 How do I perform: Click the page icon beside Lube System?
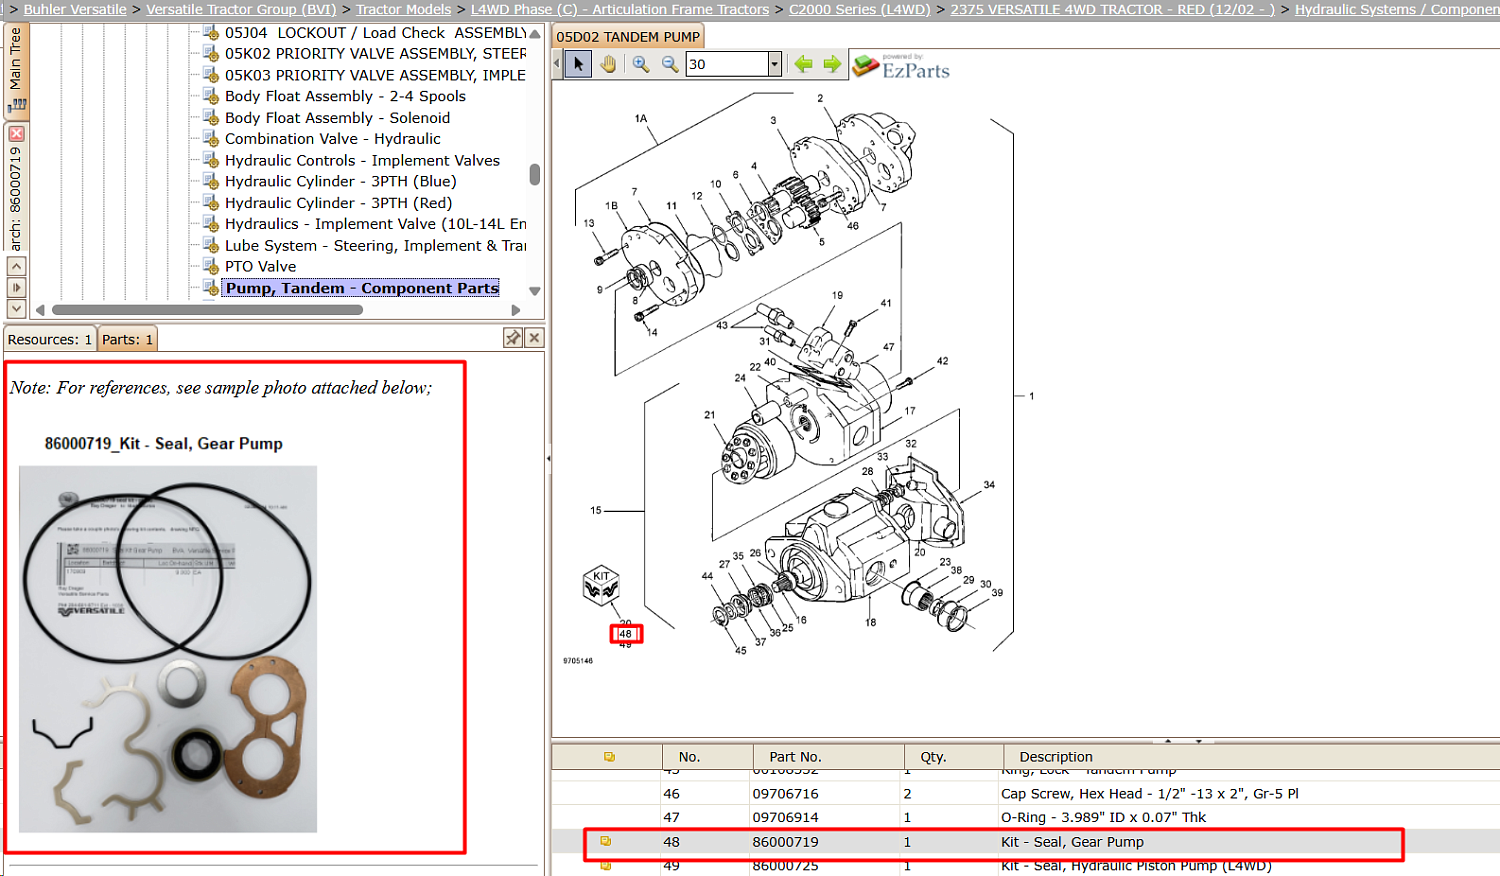211,246
